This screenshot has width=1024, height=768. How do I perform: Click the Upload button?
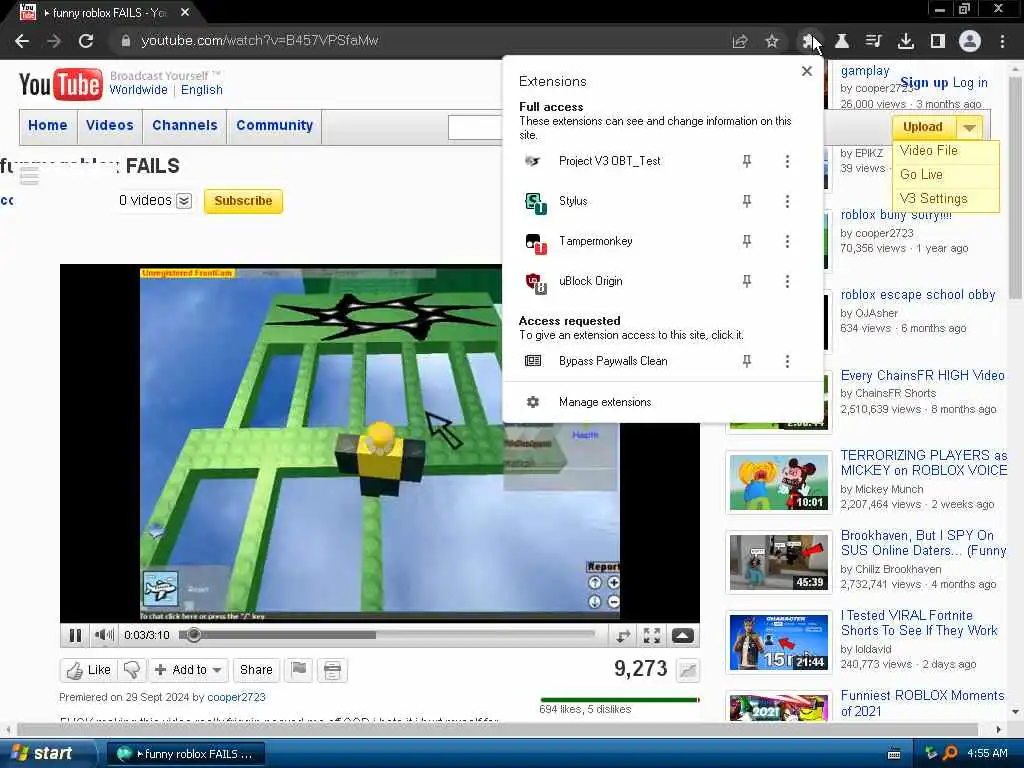coord(923,127)
